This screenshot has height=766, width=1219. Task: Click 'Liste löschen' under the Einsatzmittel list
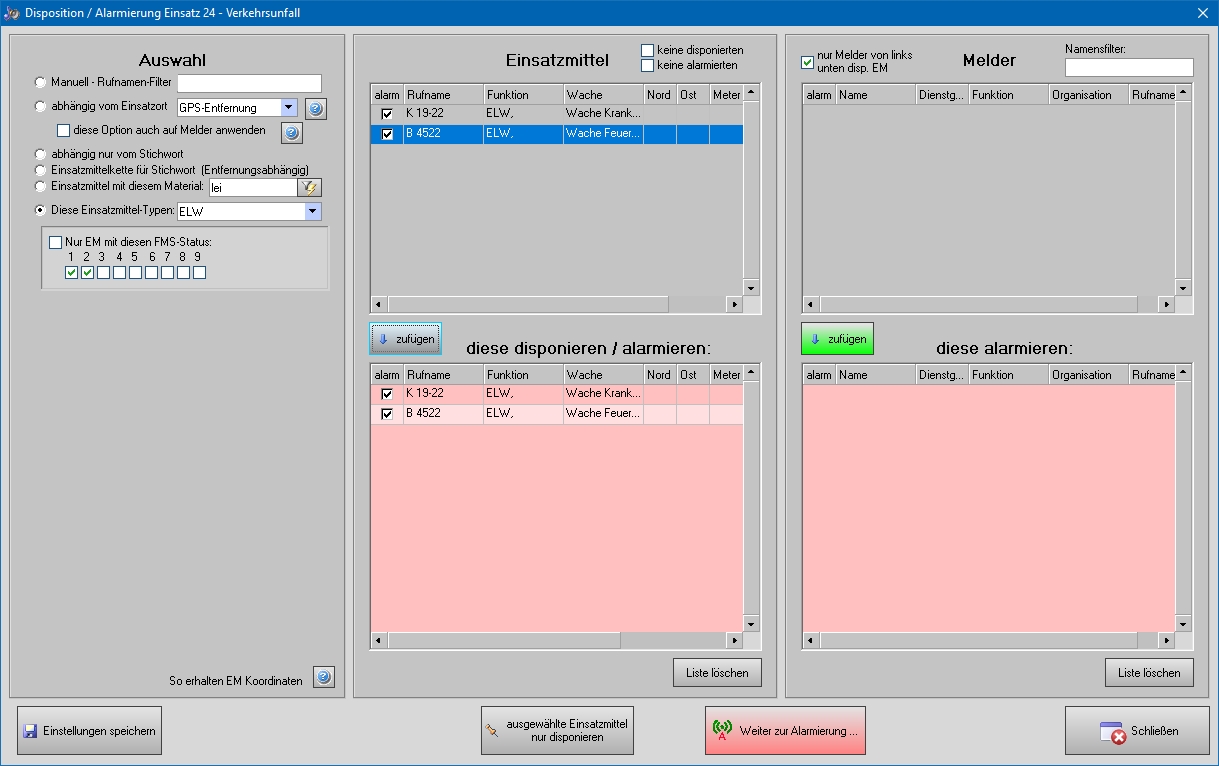[x=717, y=673]
